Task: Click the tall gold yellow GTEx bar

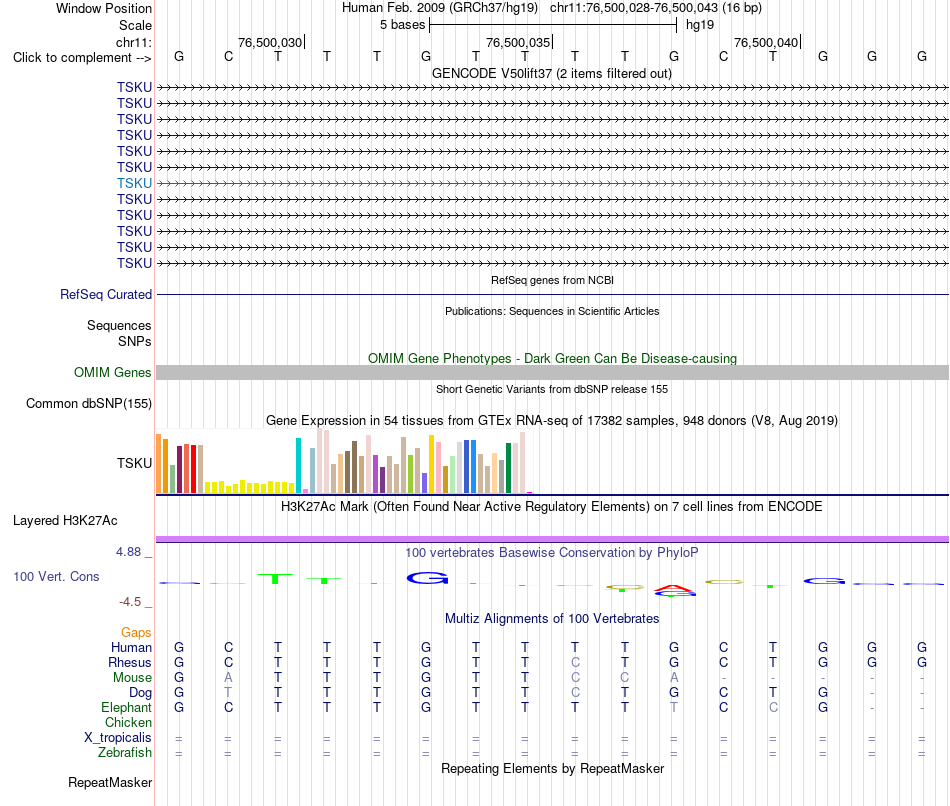Action: 431,464
